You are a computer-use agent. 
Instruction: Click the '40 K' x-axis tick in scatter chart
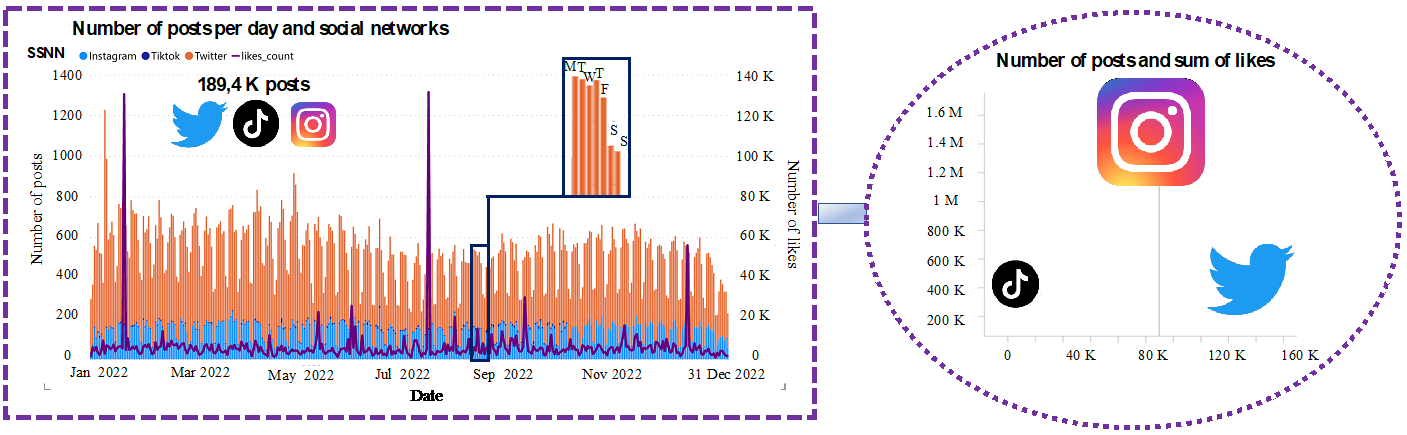tap(1082, 356)
